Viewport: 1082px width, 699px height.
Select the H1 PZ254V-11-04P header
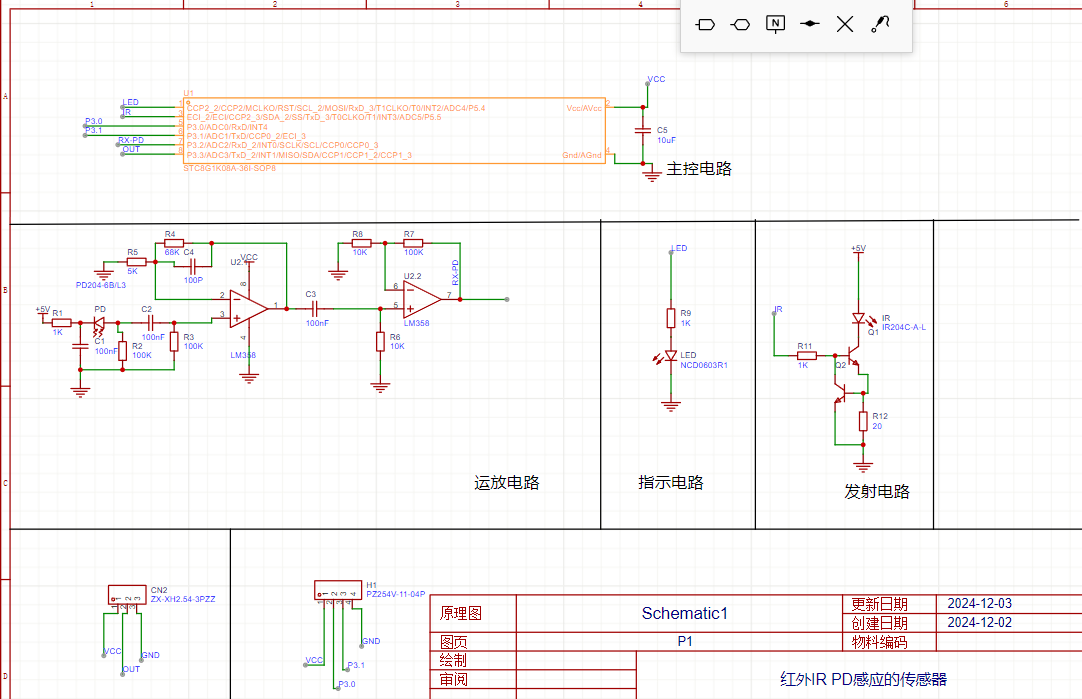pos(338,590)
